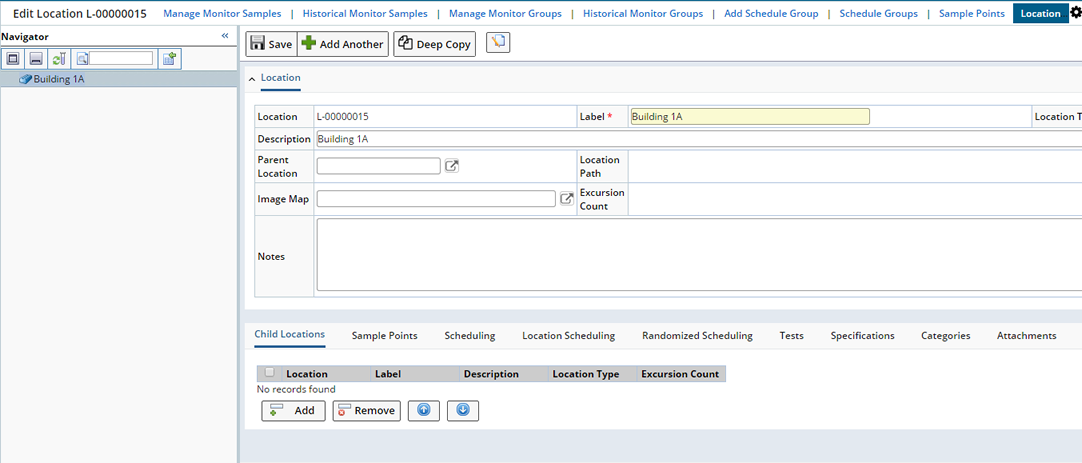The height and width of the screenshot is (463, 1082).
Task: Open the Location Scheduling tab
Action: 569,335
